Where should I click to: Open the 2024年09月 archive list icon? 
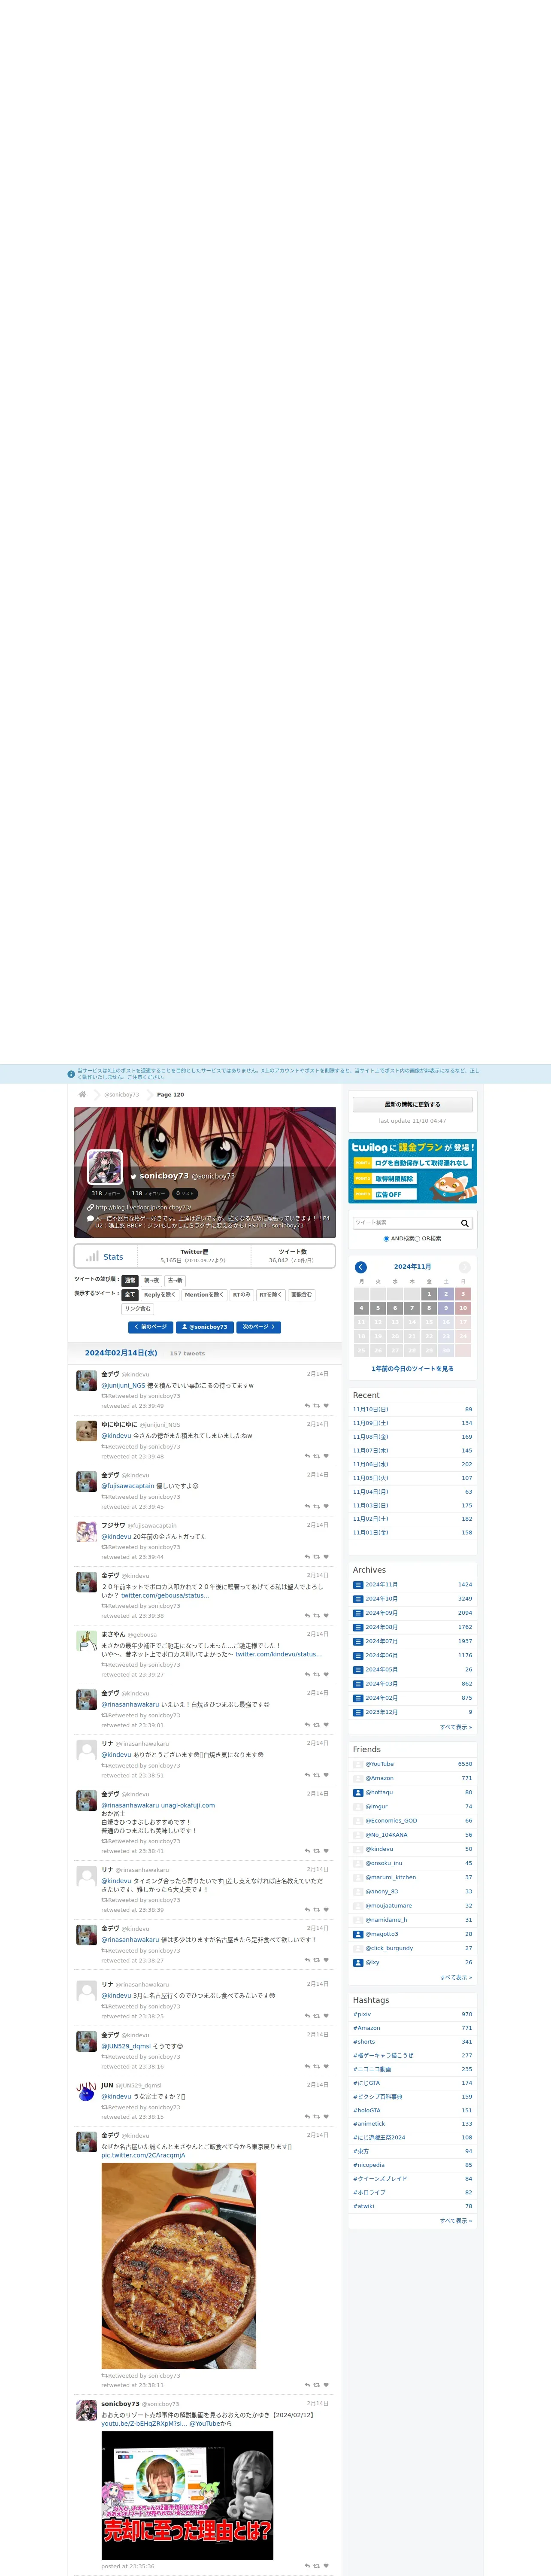click(358, 1613)
